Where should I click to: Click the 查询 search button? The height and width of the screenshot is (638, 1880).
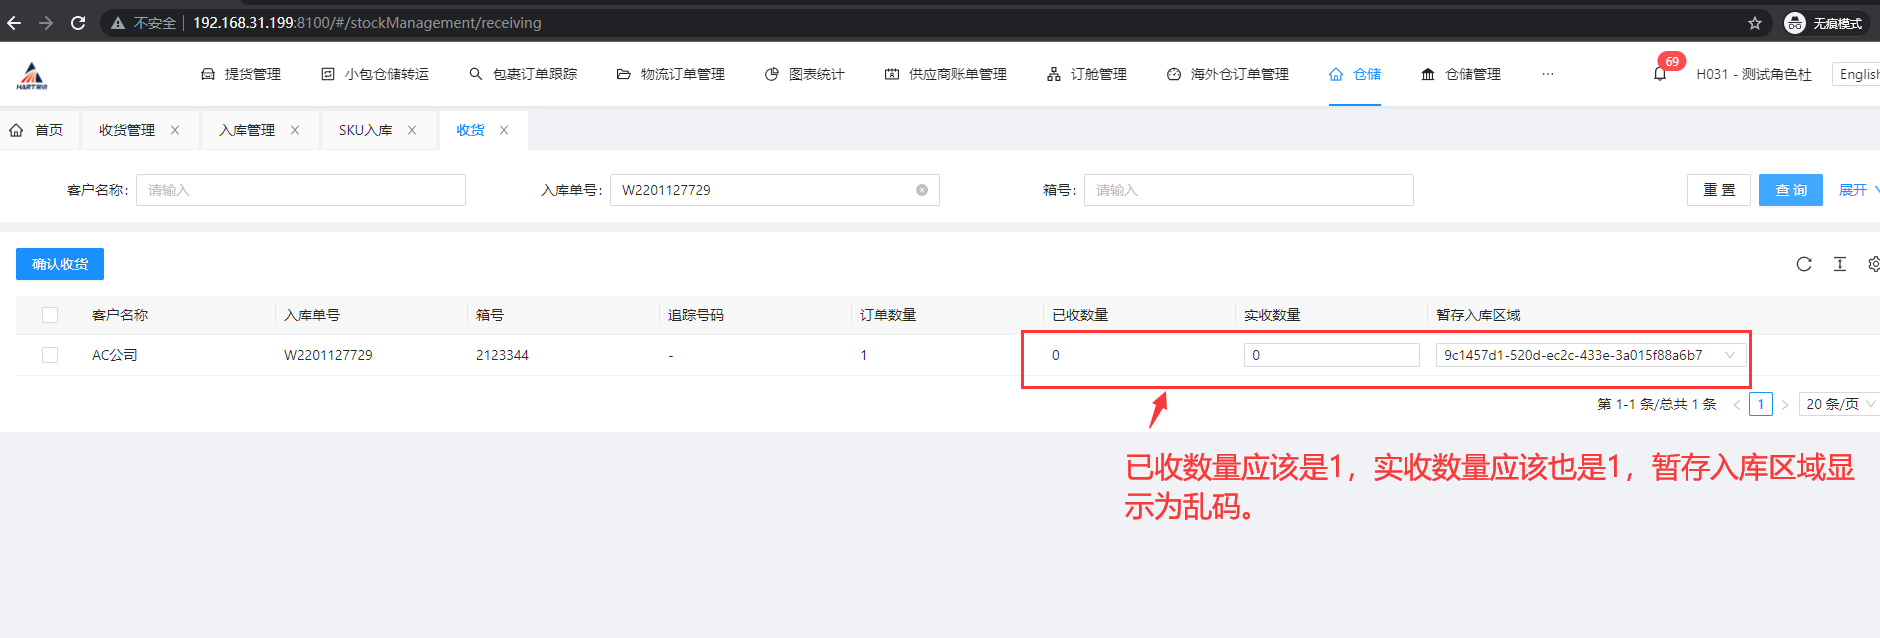1790,190
